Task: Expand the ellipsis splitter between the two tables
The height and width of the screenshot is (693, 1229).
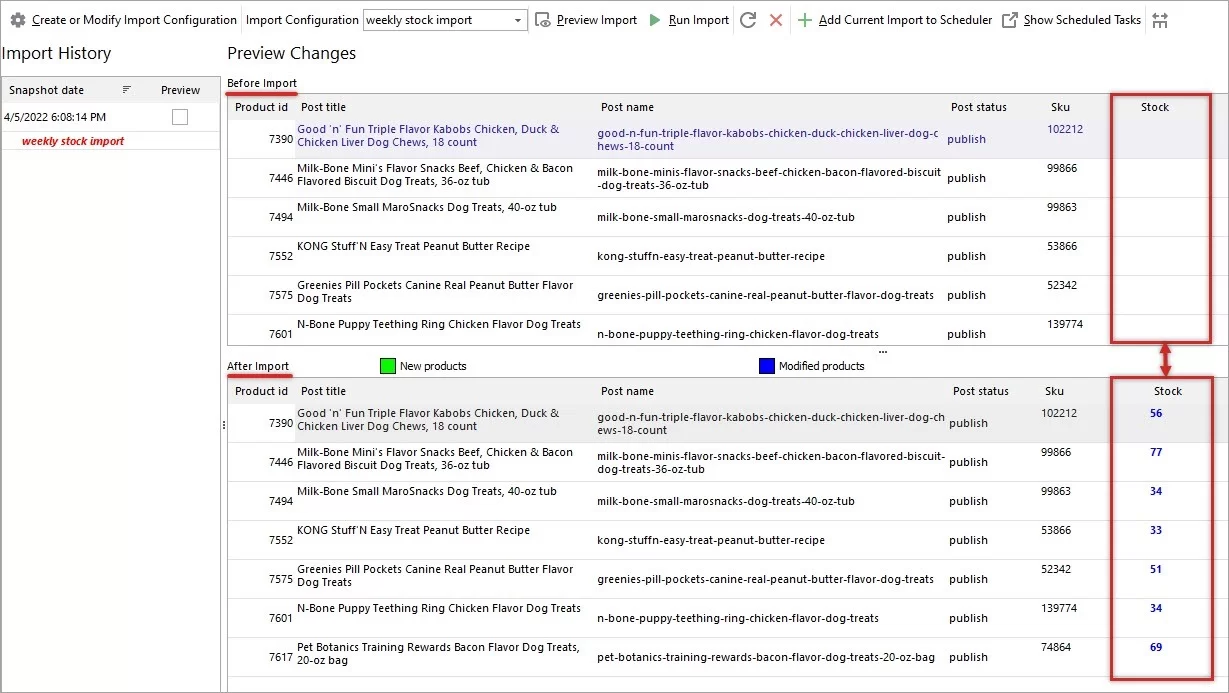Action: point(882,351)
